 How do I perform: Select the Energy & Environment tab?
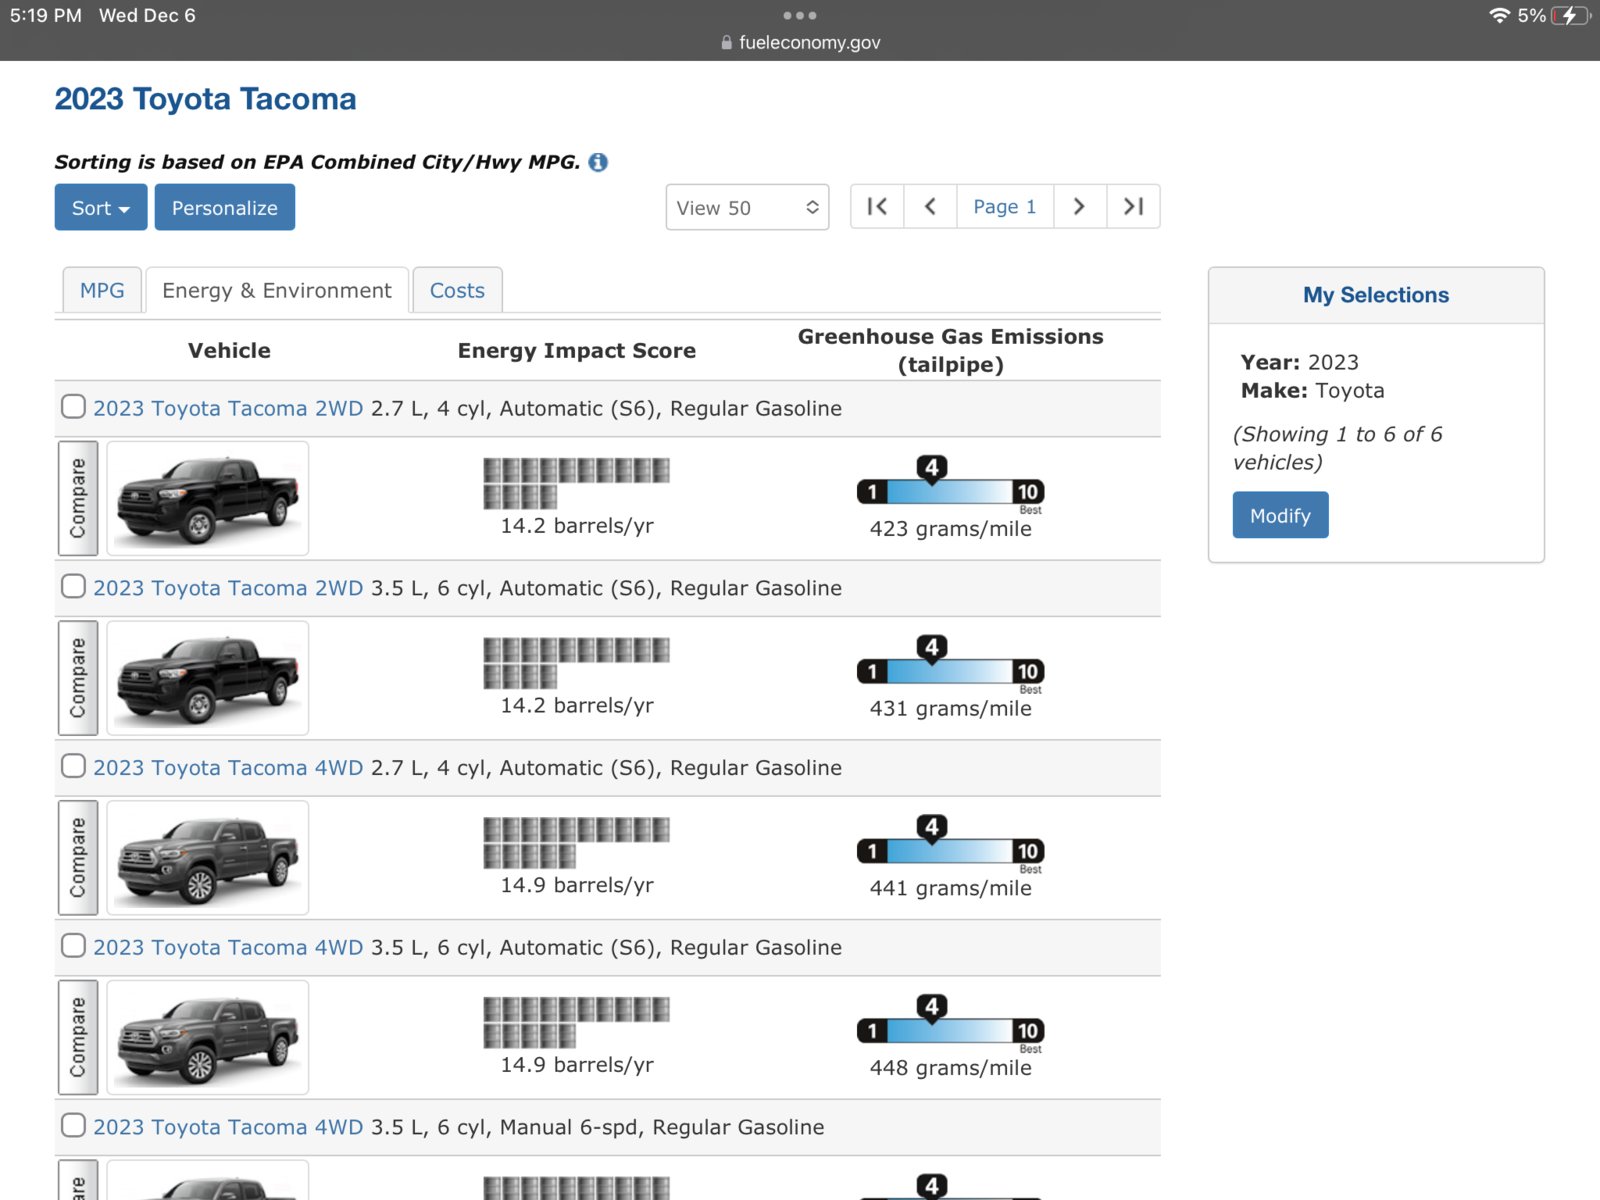click(277, 290)
